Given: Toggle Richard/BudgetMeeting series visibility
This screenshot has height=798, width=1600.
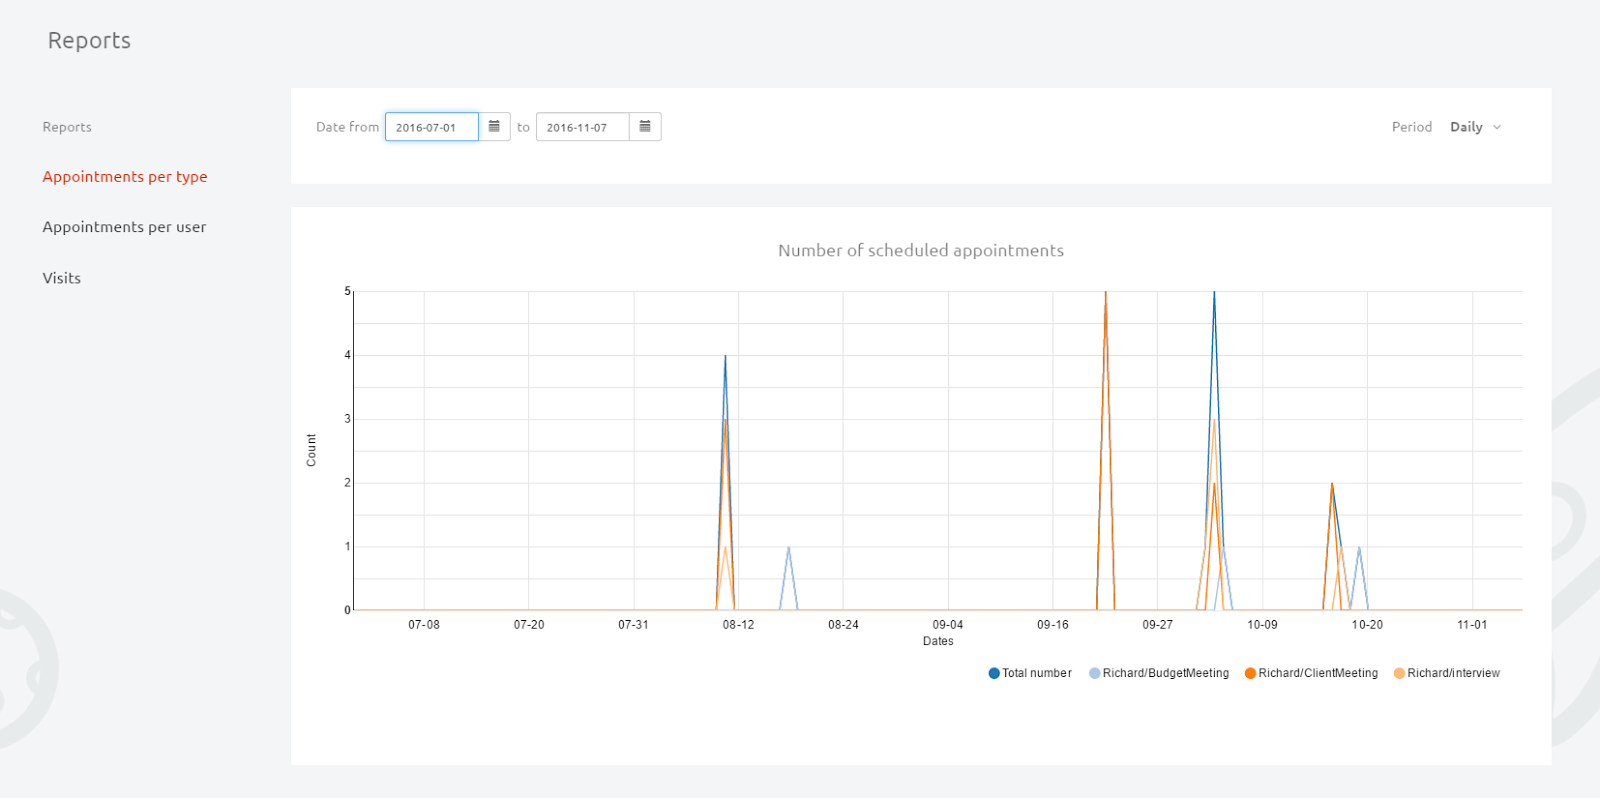Looking at the screenshot, I should [x=1159, y=673].
